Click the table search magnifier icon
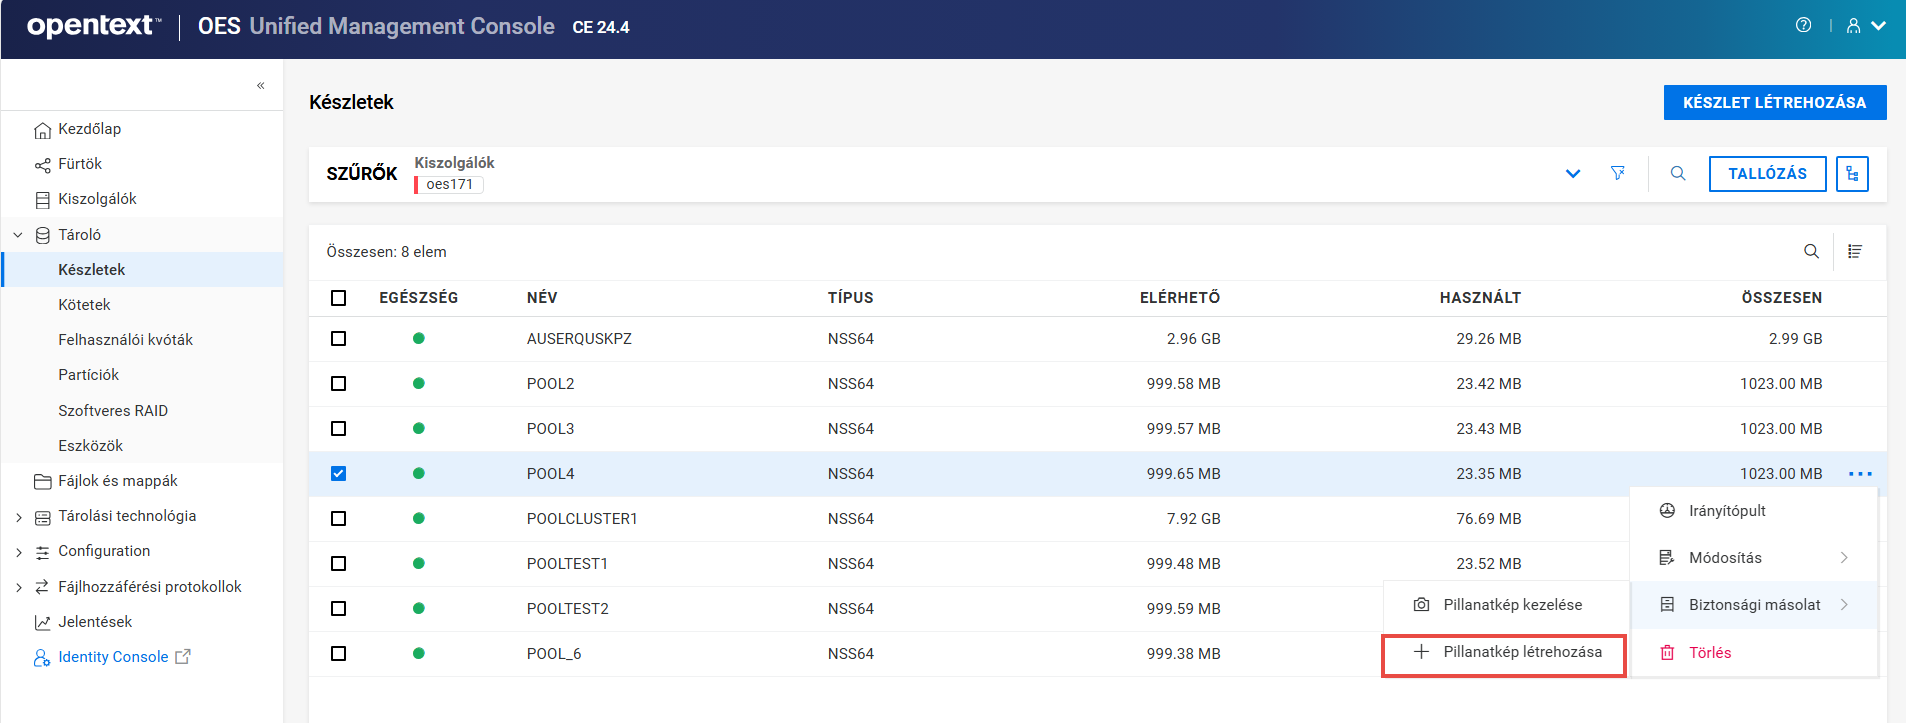The height and width of the screenshot is (723, 1906). [1811, 252]
